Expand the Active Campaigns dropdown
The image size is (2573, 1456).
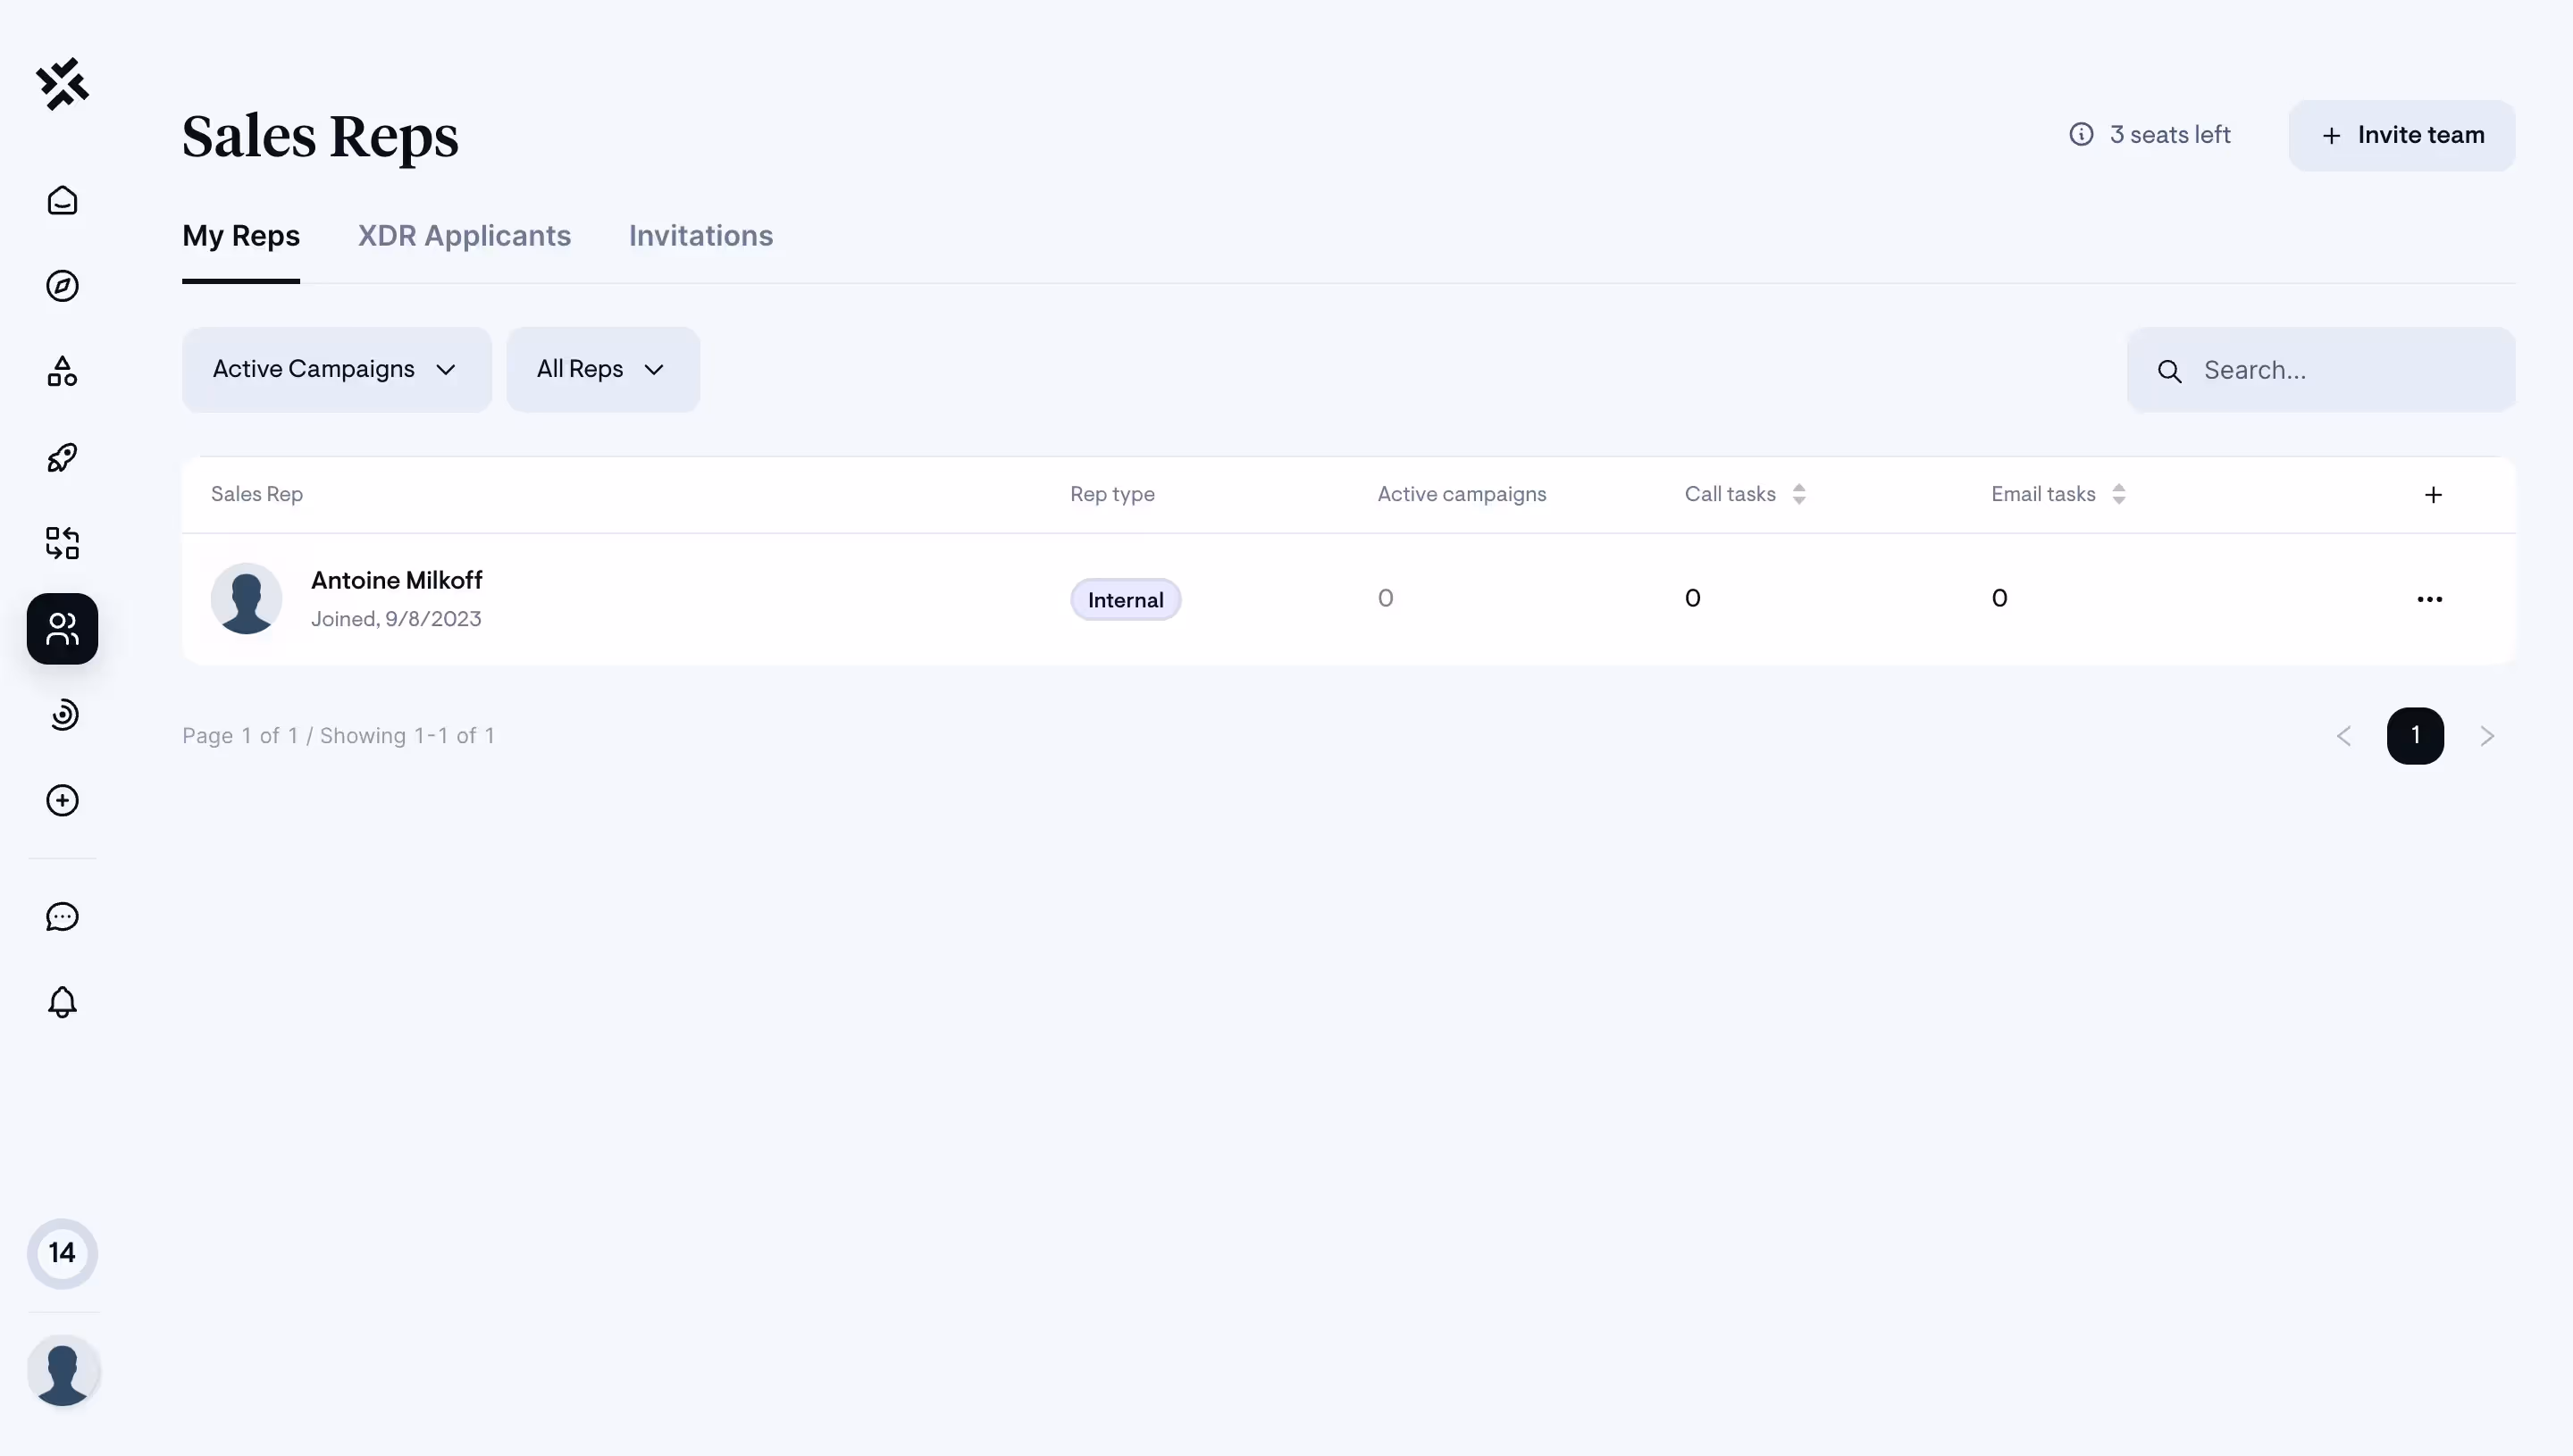click(336, 370)
